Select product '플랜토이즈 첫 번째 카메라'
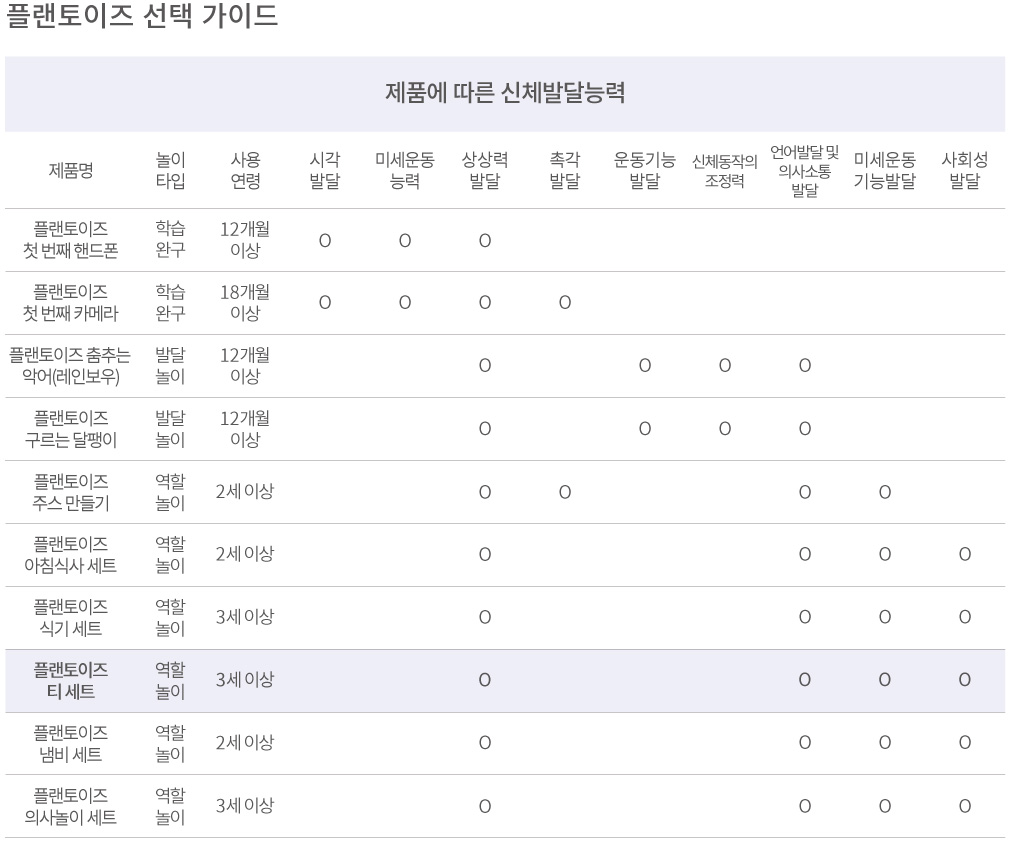 tap(71, 302)
